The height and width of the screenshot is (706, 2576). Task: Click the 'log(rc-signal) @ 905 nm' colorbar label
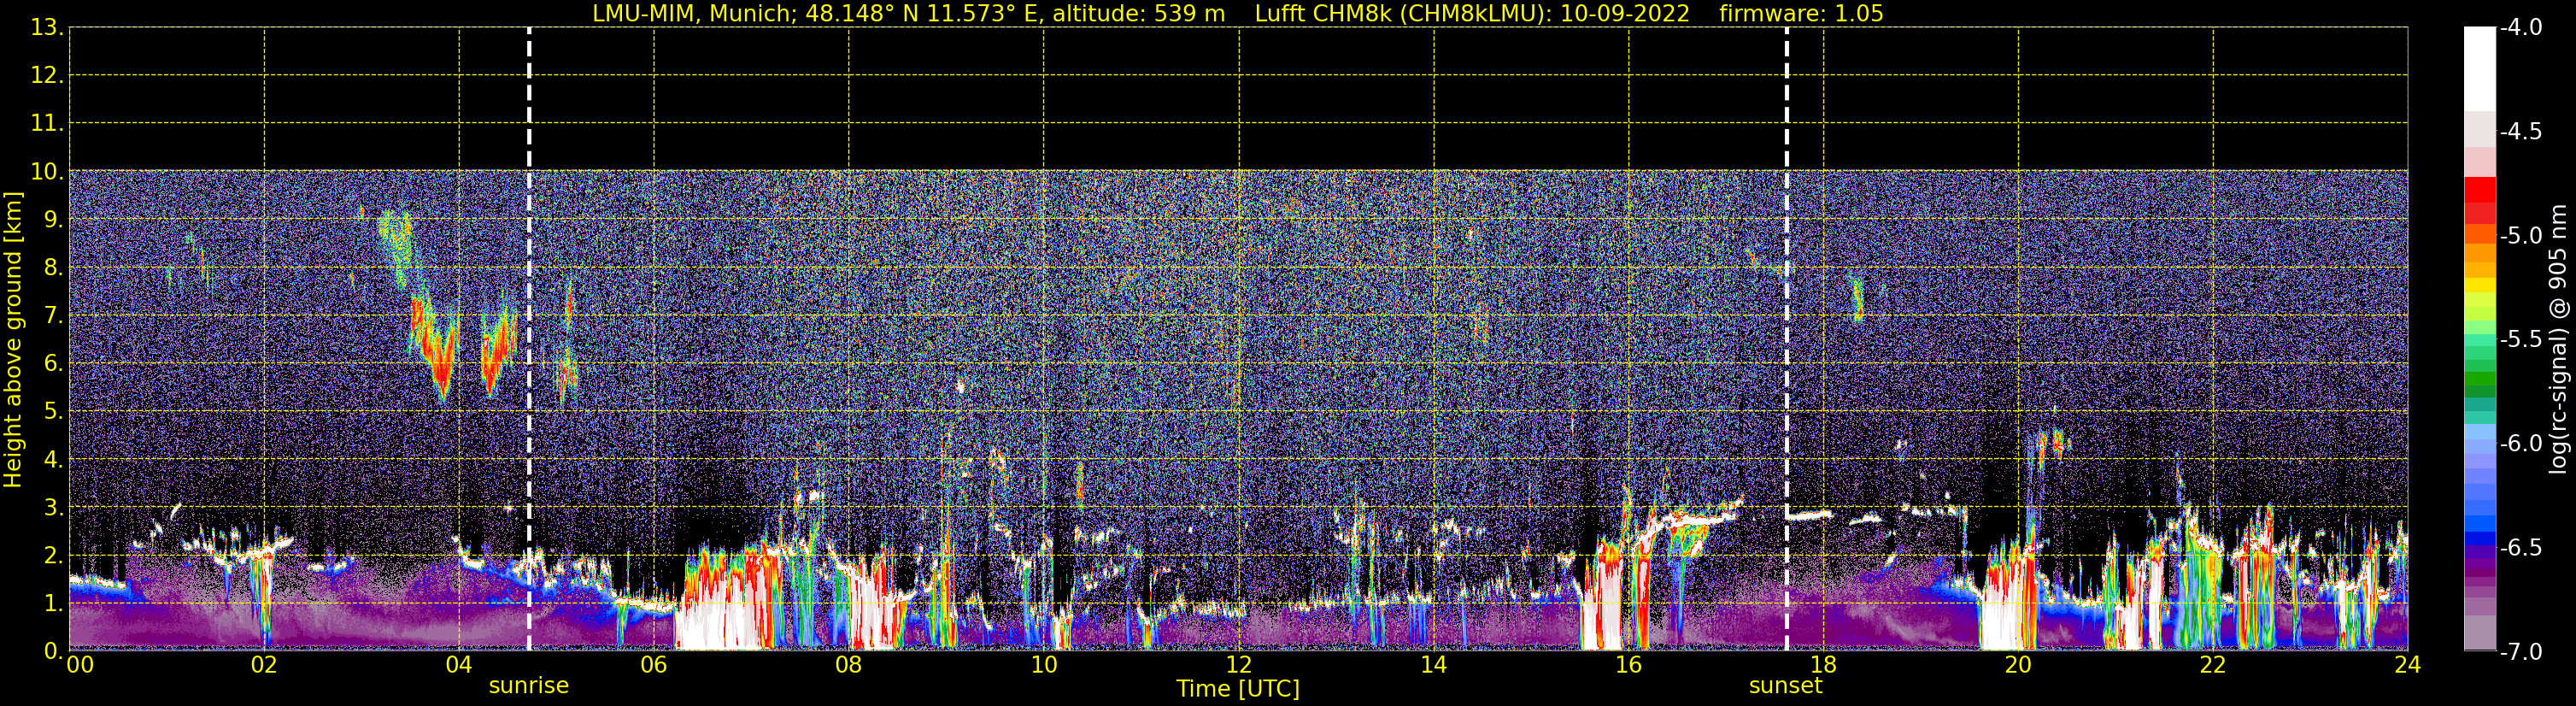(x=2558, y=339)
